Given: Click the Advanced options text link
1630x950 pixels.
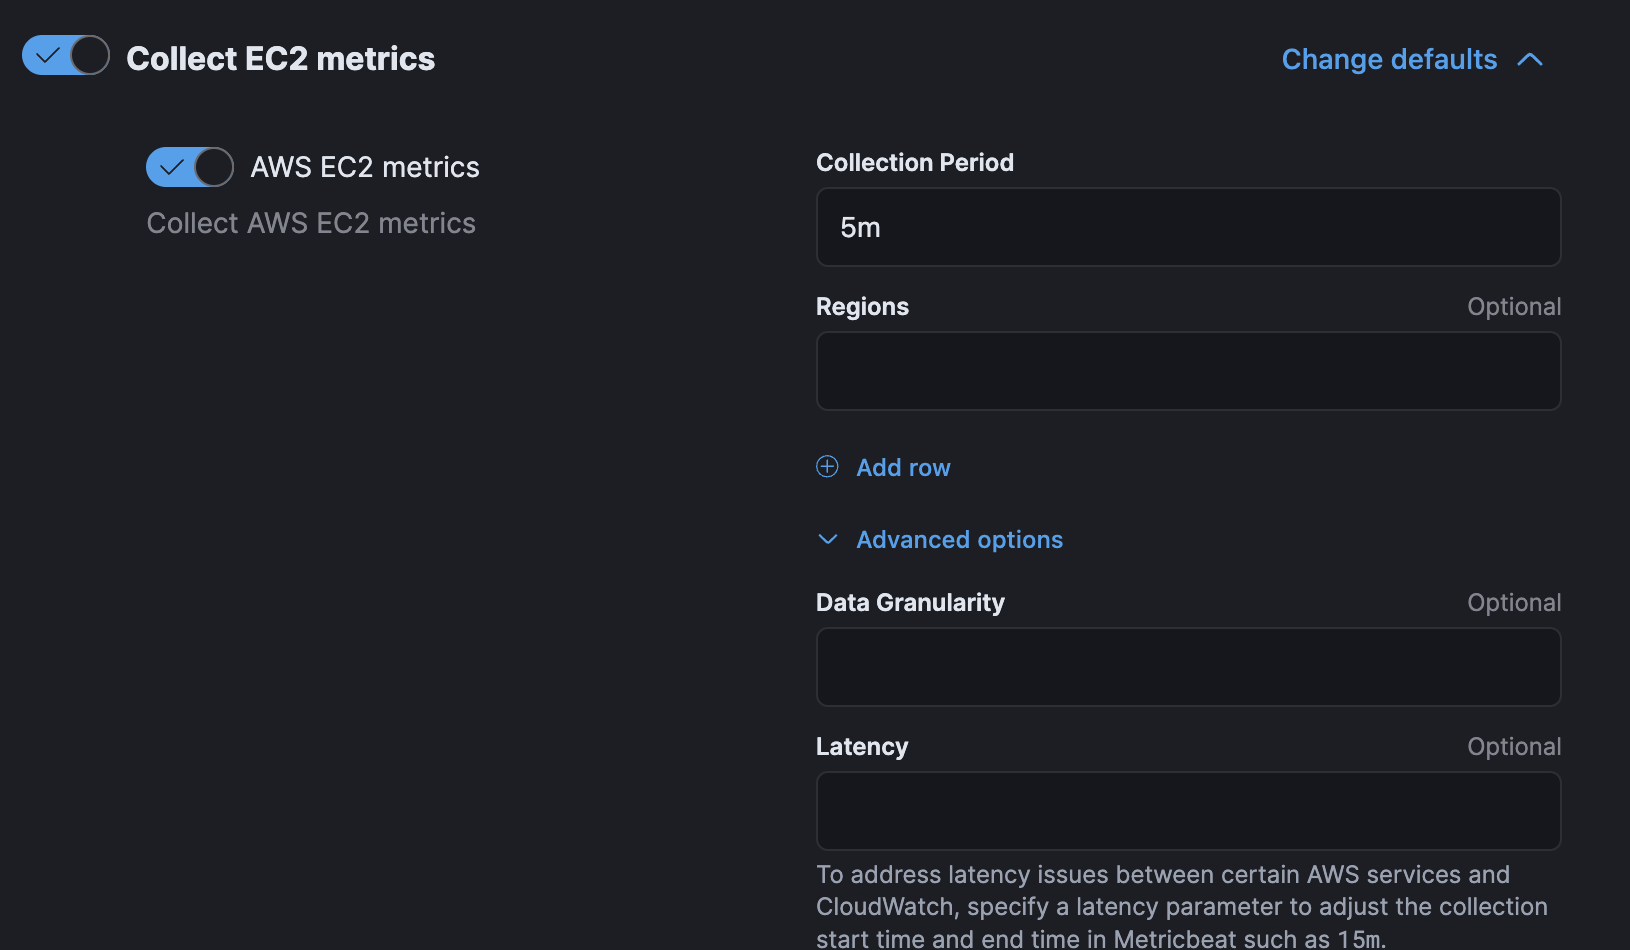Looking at the screenshot, I should point(959,540).
